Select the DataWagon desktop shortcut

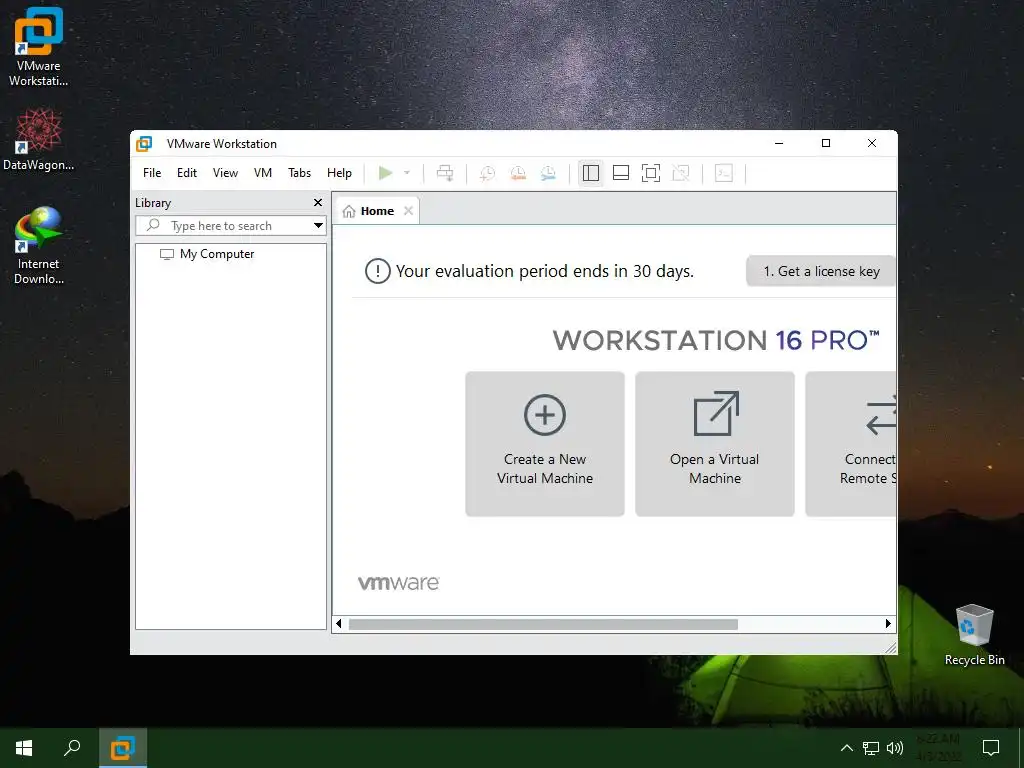coord(39,140)
